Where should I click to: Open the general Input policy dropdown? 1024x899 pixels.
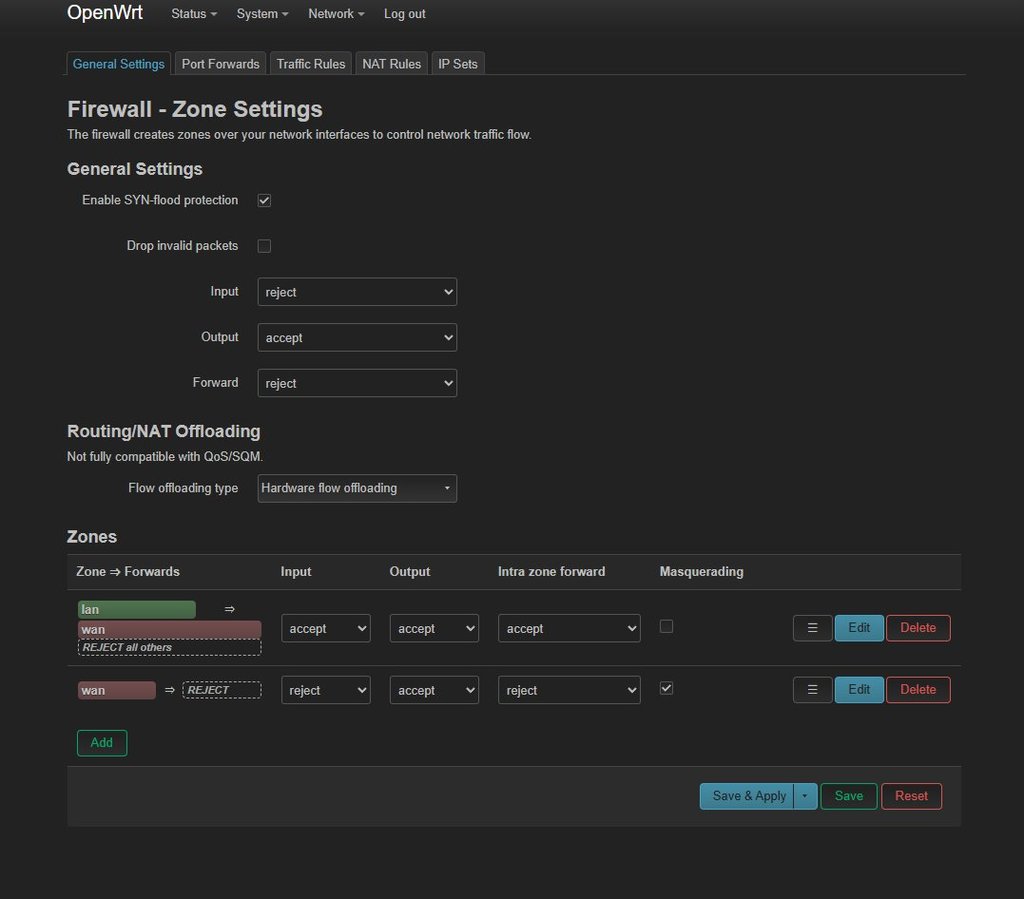357,292
